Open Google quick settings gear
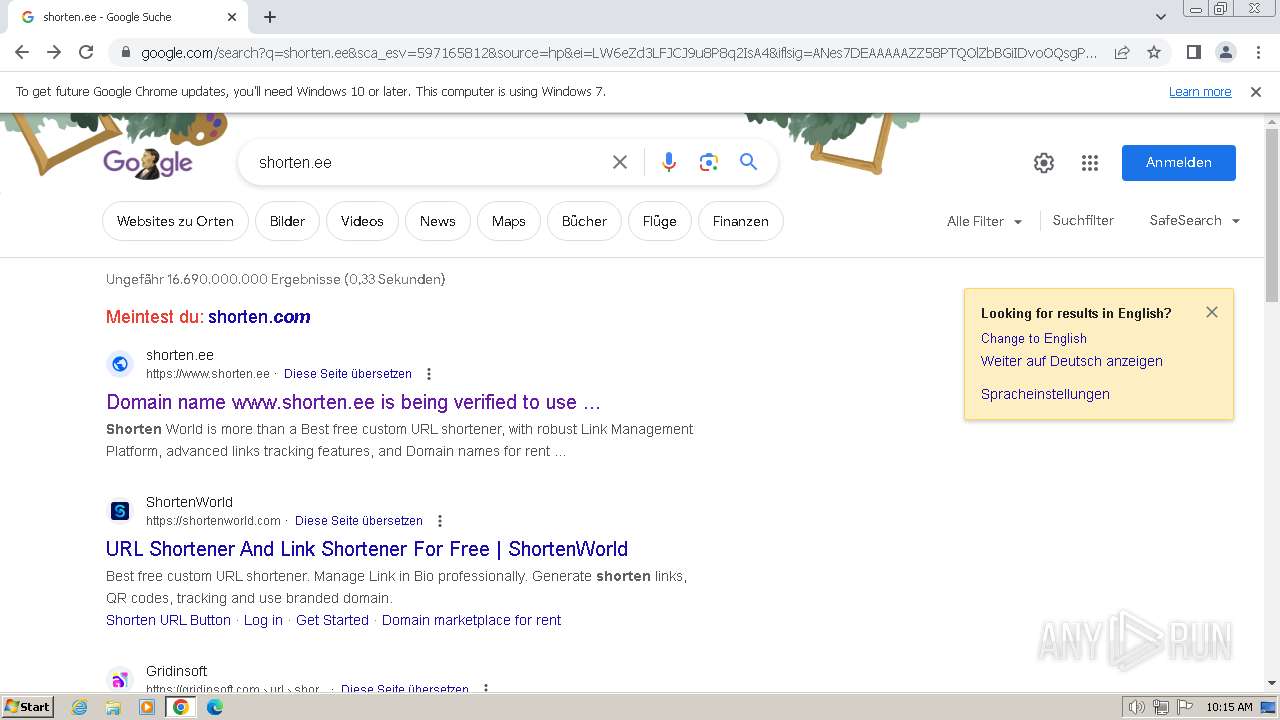Image resolution: width=1280 pixels, height=720 pixels. (x=1044, y=163)
